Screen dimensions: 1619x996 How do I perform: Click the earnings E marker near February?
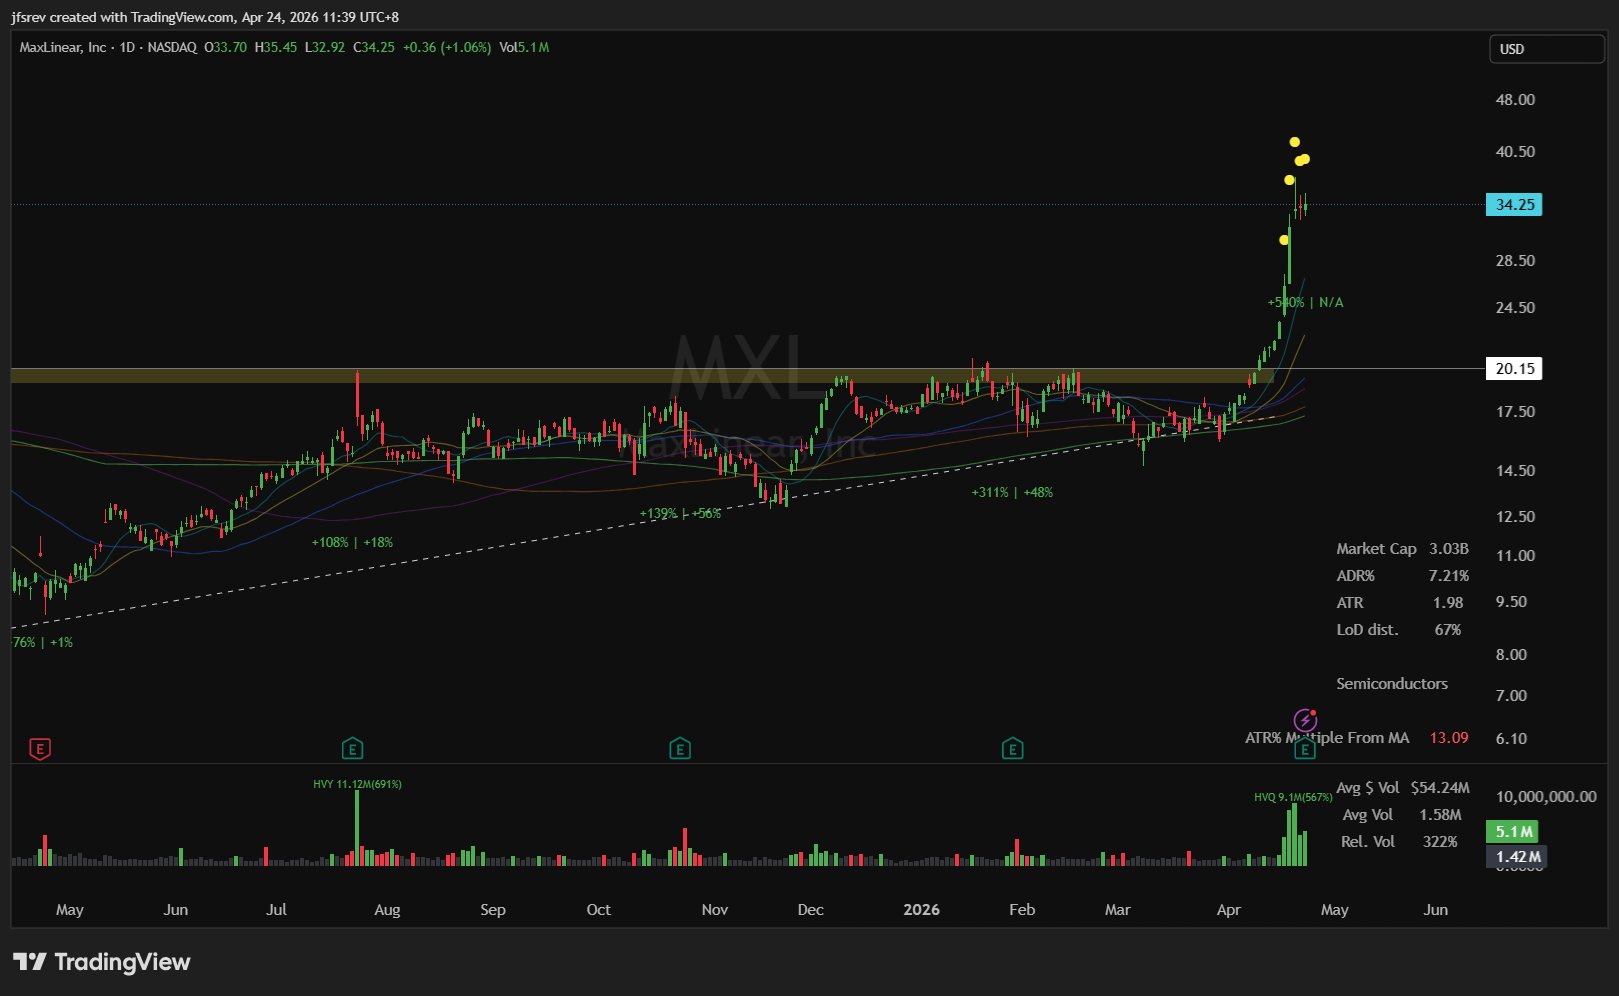(1012, 748)
